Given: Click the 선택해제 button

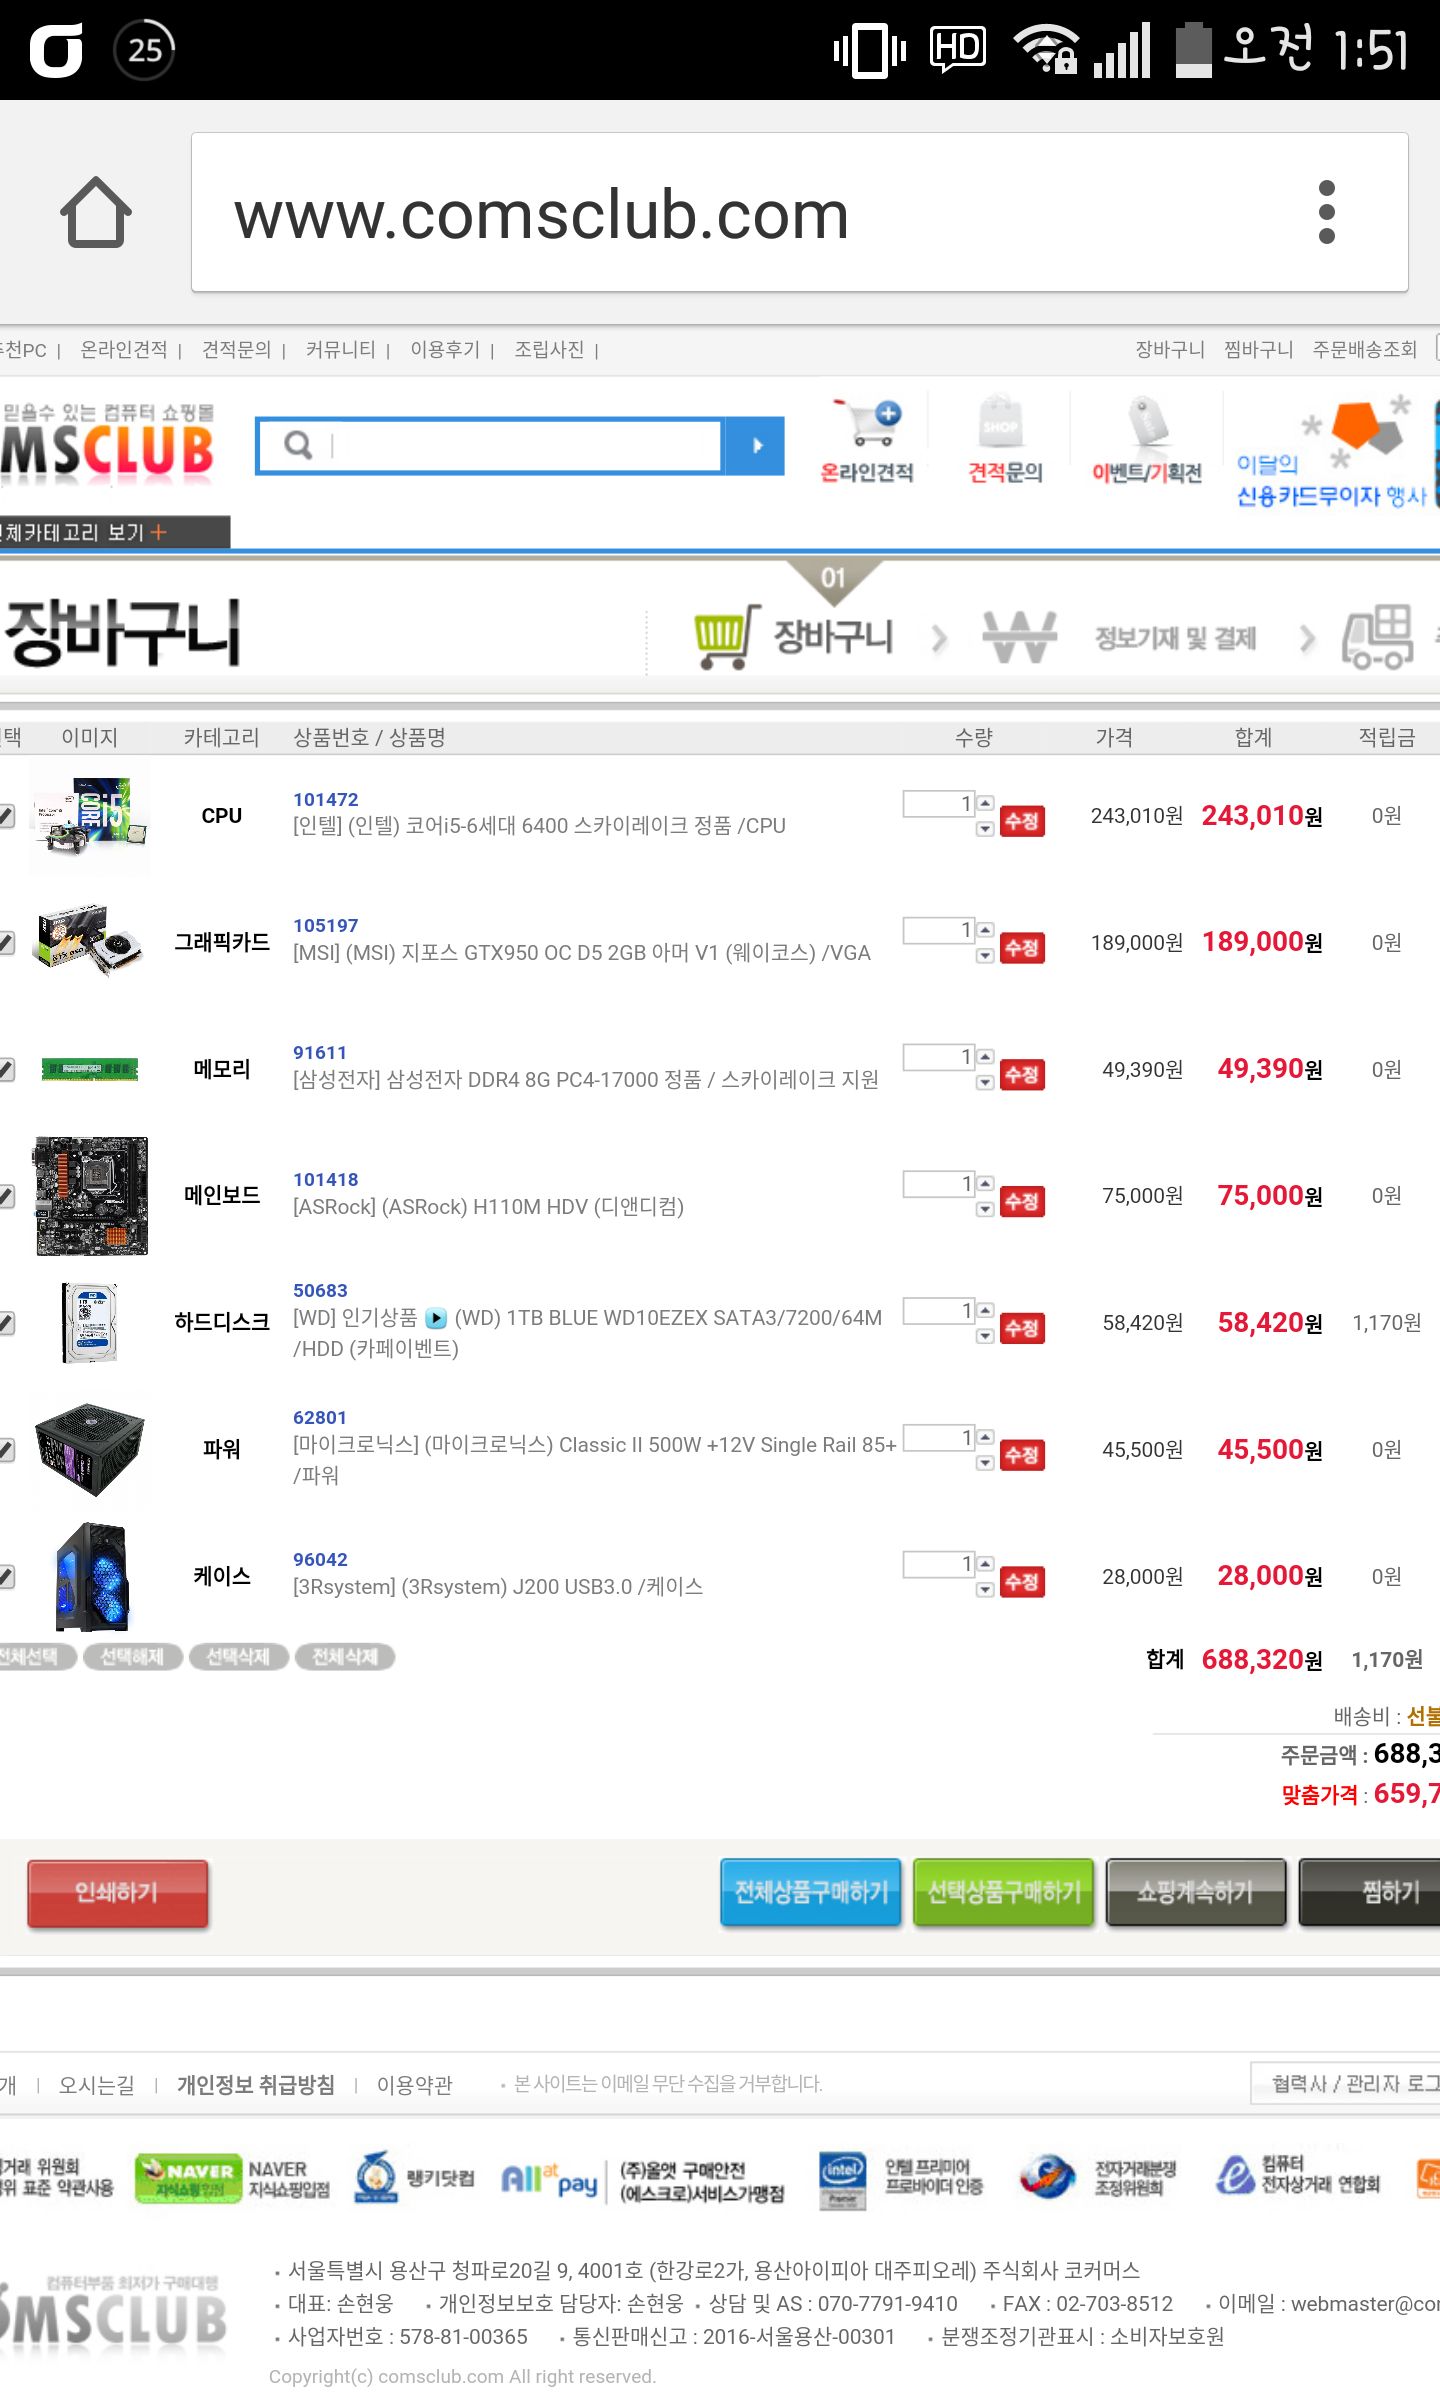Looking at the screenshot, I should click(132, 1657).
